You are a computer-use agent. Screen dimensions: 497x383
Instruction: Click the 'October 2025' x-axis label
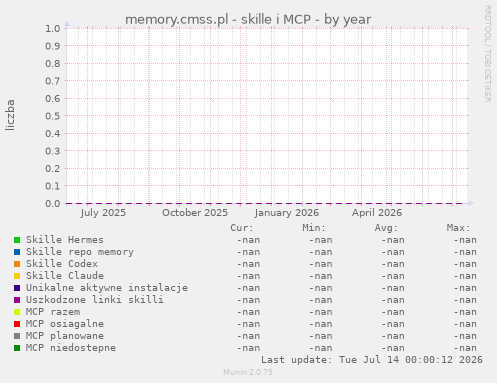(195, 213)
